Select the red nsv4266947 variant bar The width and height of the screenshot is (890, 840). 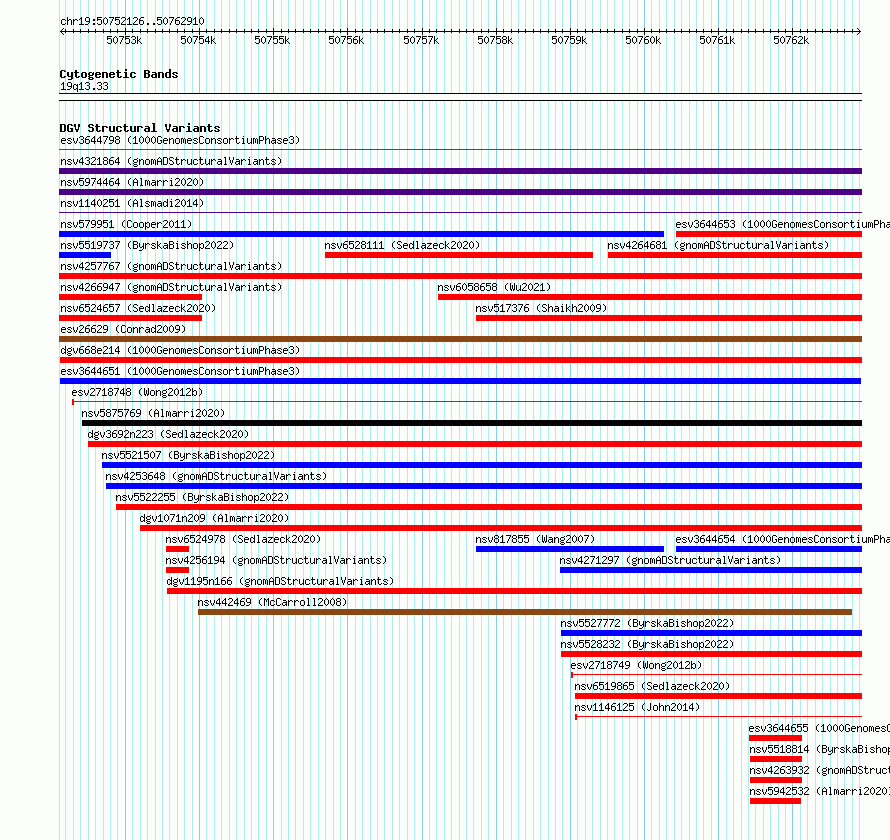[x=131, y=297]
